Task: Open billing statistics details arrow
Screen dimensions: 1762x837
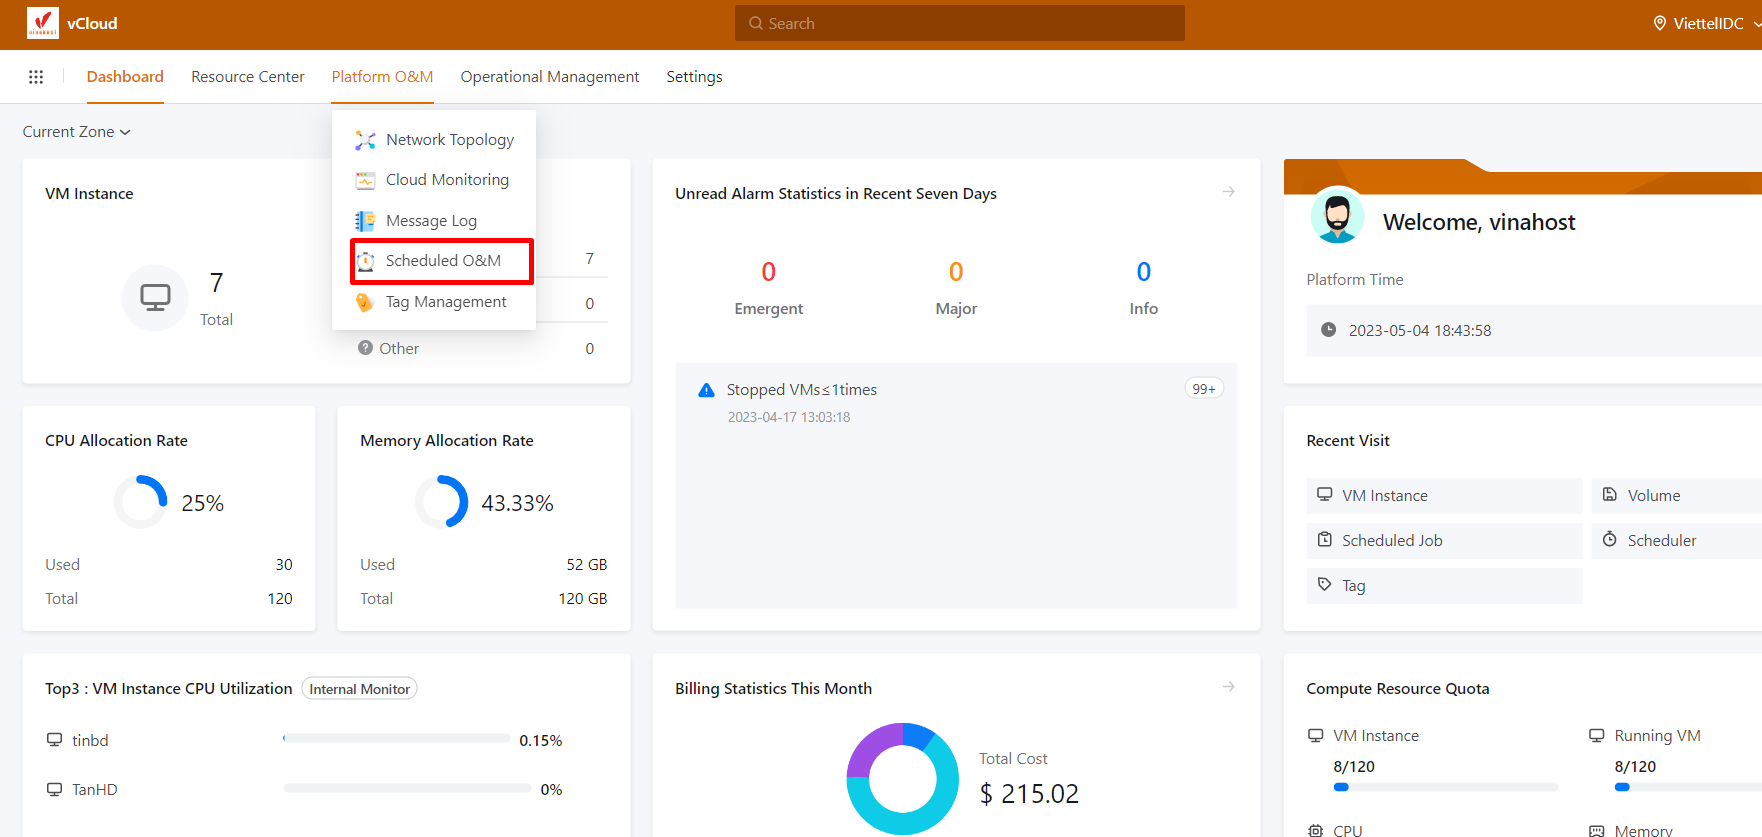Action: tap(1228, 687)
